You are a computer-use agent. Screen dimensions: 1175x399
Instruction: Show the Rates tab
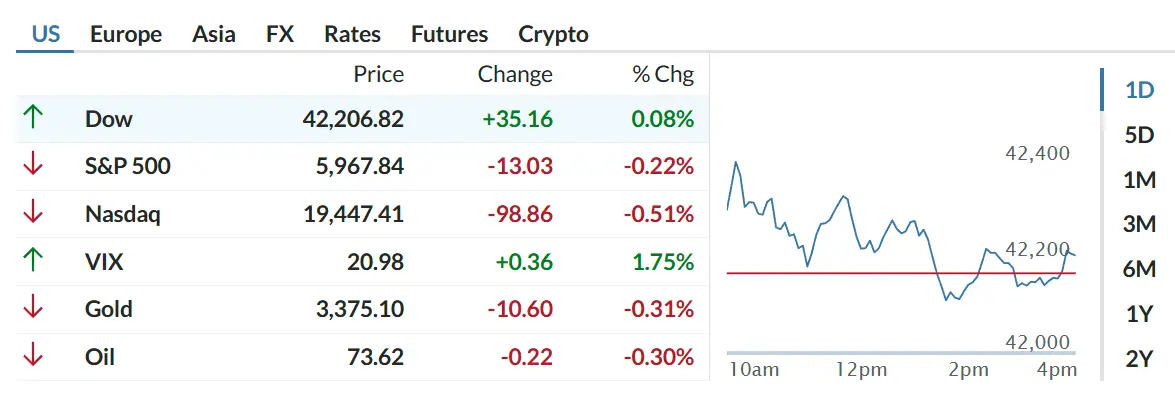[352, 34]
